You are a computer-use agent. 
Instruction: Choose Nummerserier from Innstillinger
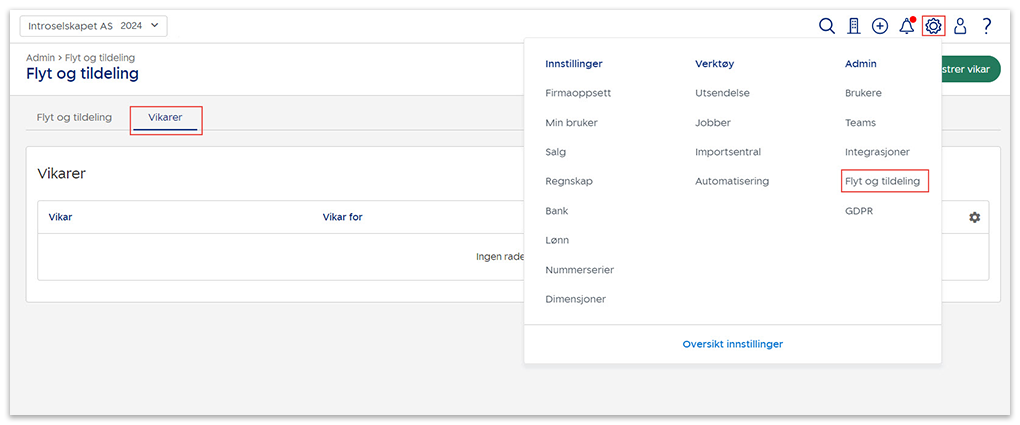(x=579, y=270)
